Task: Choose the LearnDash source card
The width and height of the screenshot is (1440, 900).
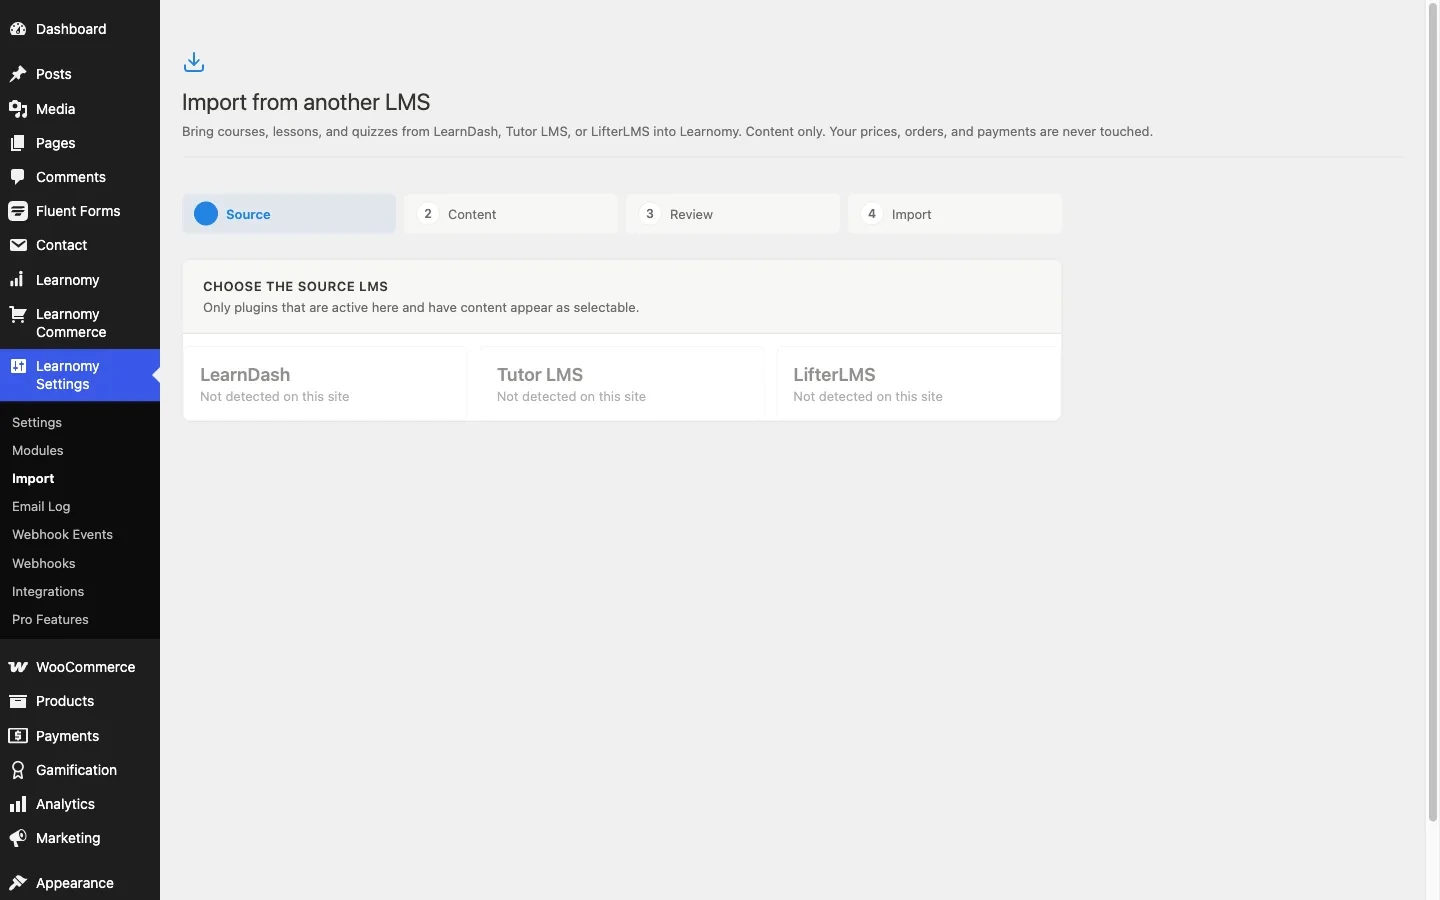Action: [x=325, y=384]
